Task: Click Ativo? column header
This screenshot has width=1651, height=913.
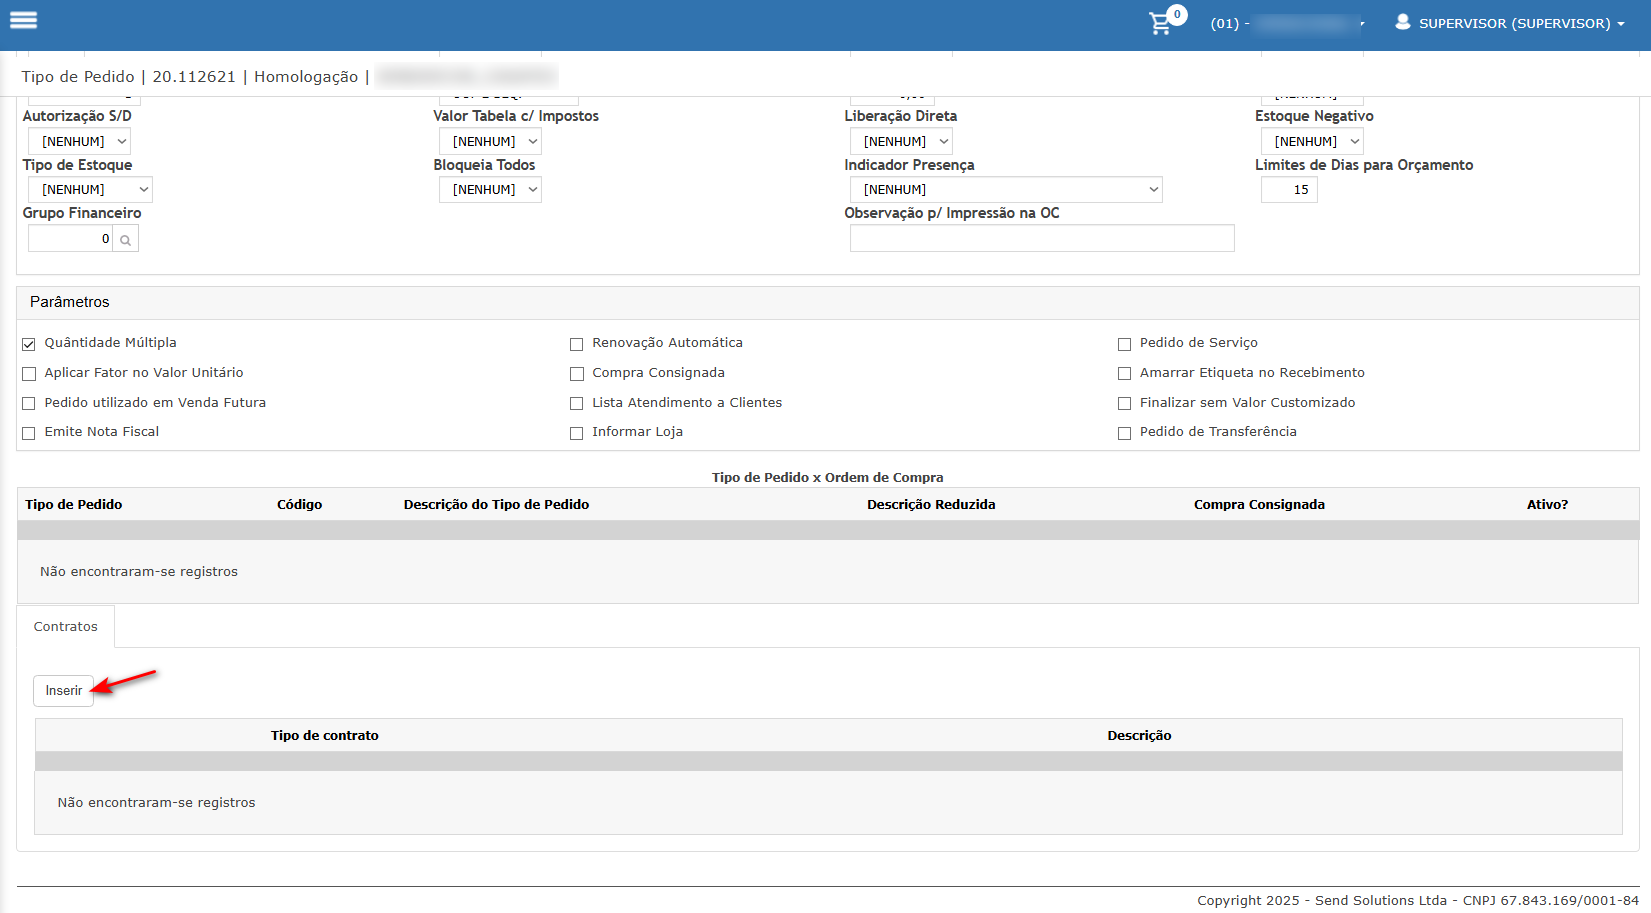Action: click(1547, 505)
